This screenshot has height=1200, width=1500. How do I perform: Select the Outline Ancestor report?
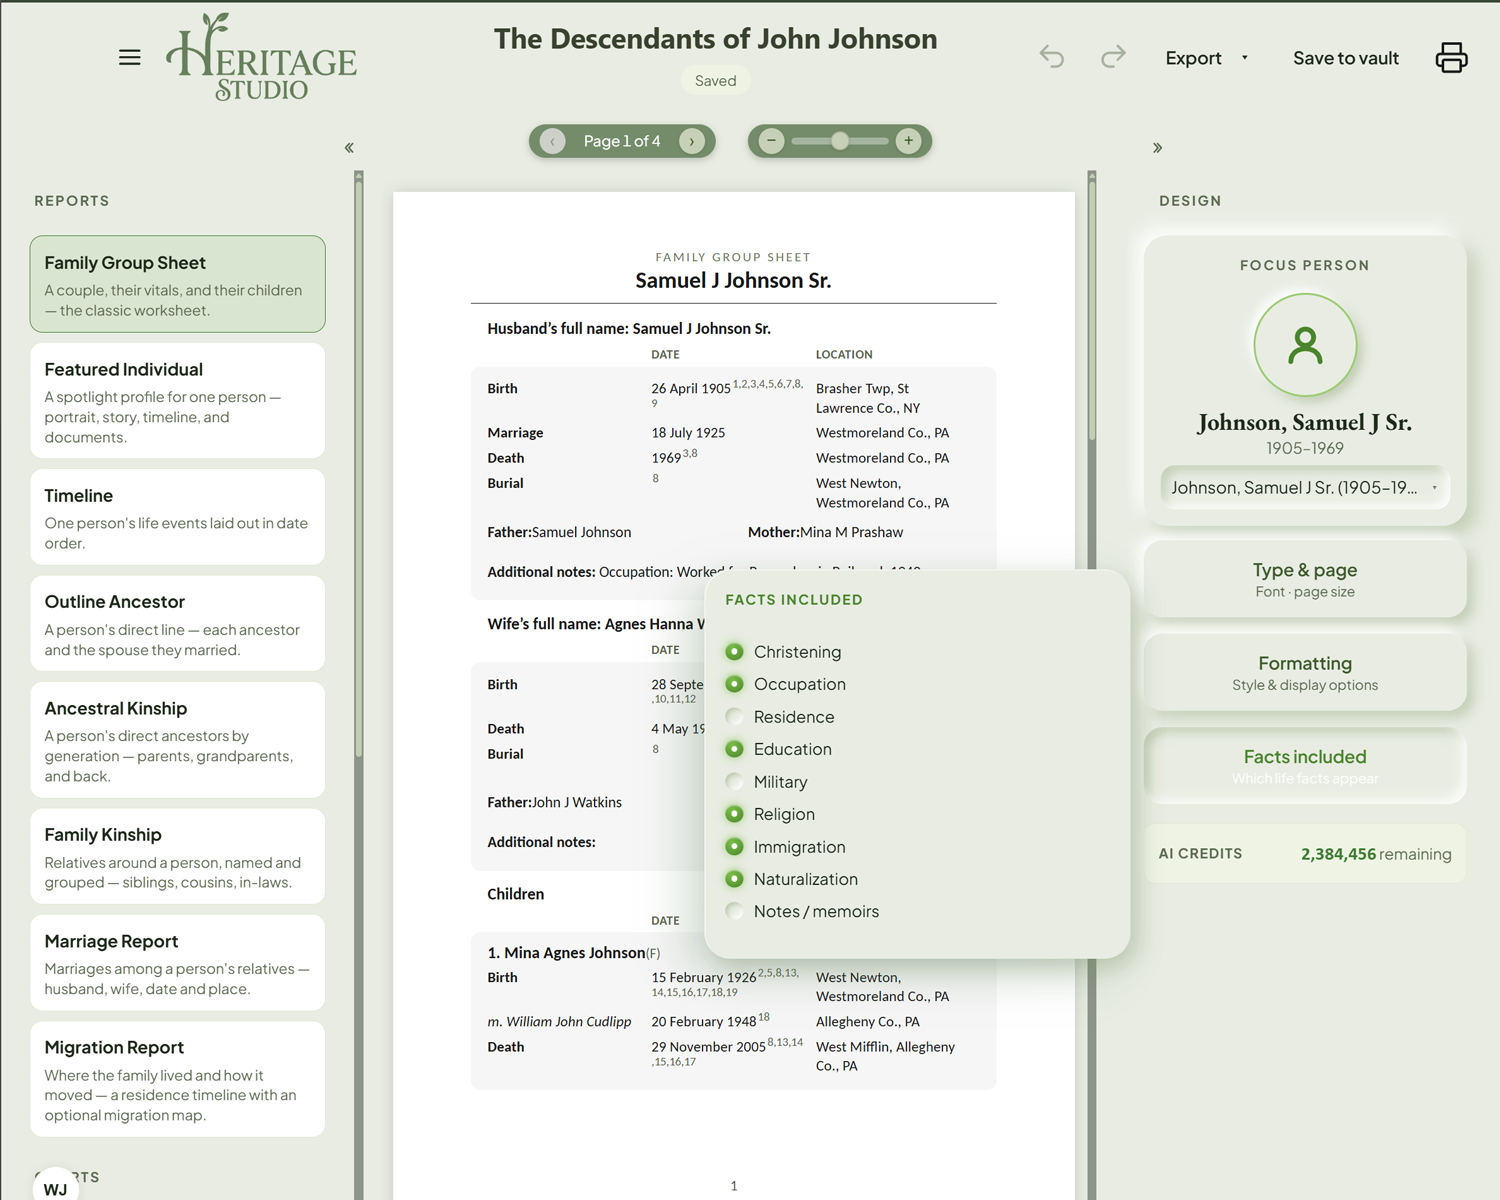178,623
